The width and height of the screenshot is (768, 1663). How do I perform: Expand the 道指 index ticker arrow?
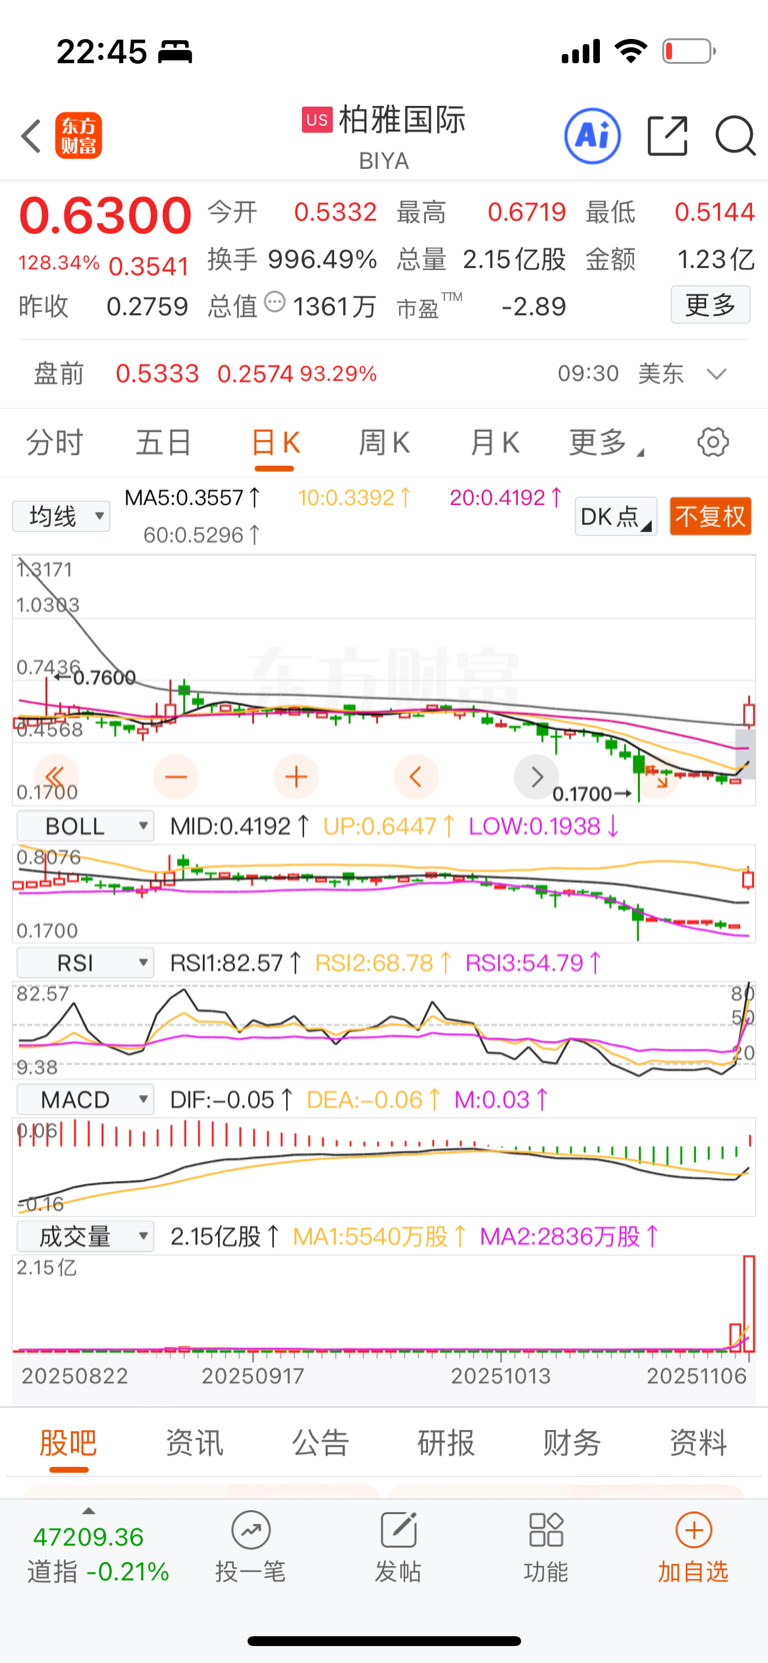coord(88,1510)
